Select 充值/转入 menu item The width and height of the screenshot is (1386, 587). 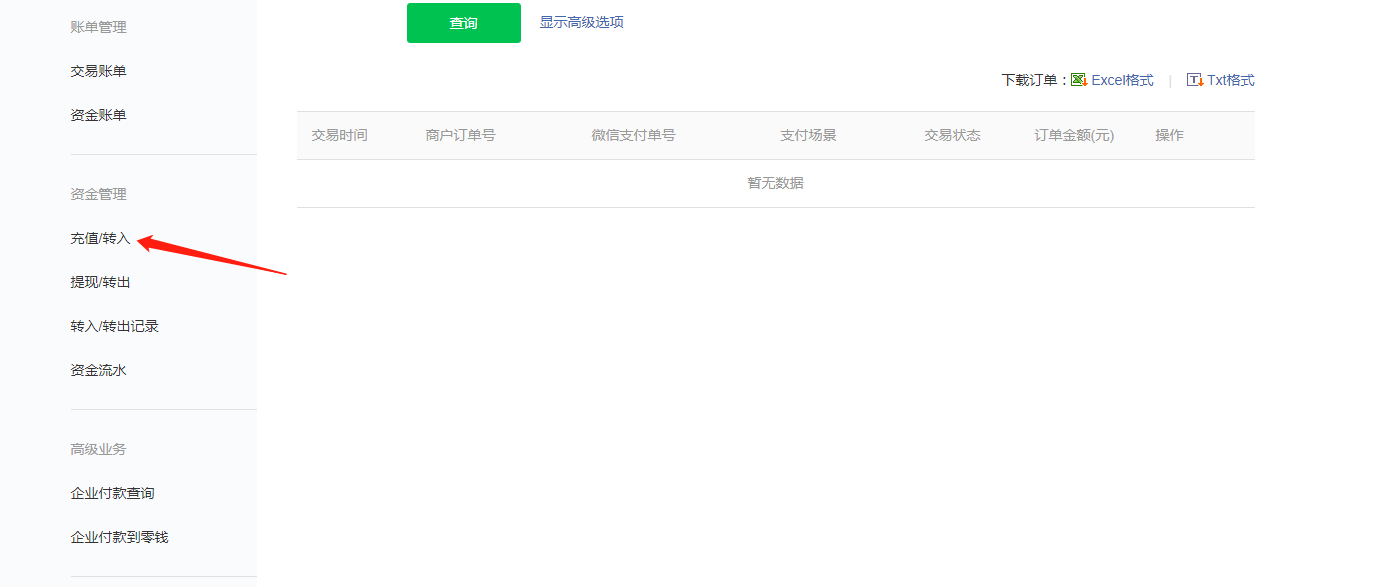[x=101, y=239]
